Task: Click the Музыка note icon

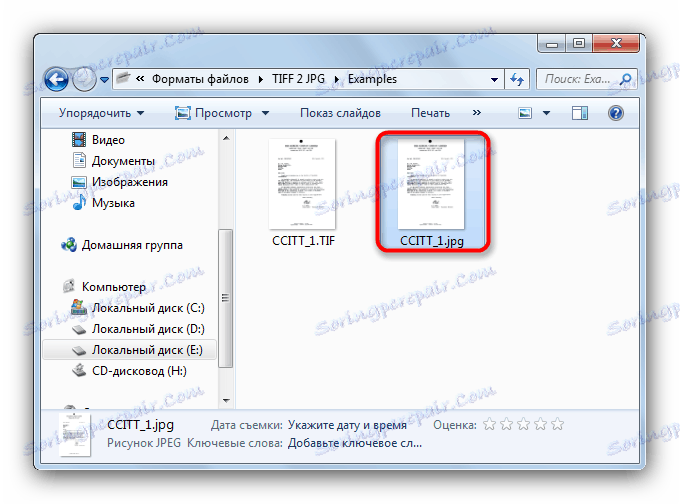Action: coord(79,203)
